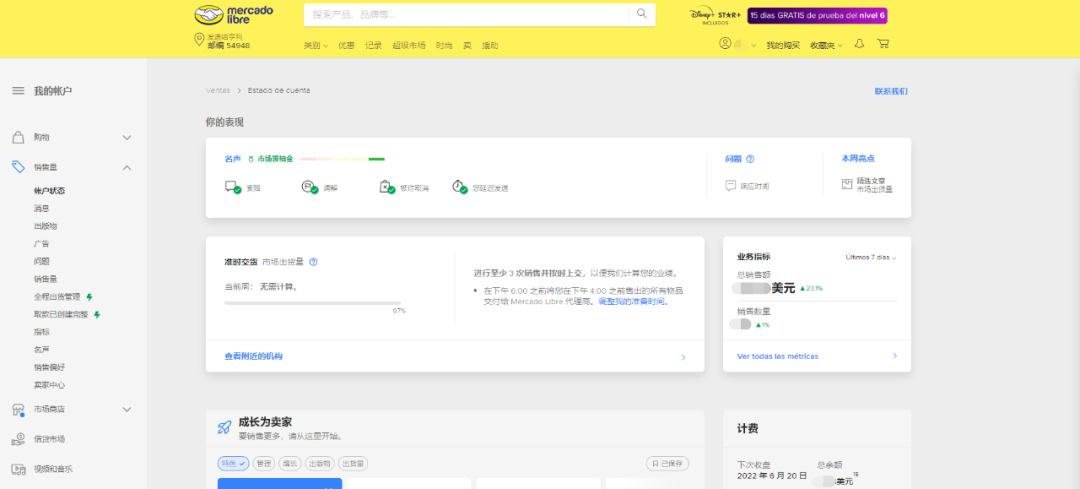Open 我的购买 my purchases link

(783, 45)
